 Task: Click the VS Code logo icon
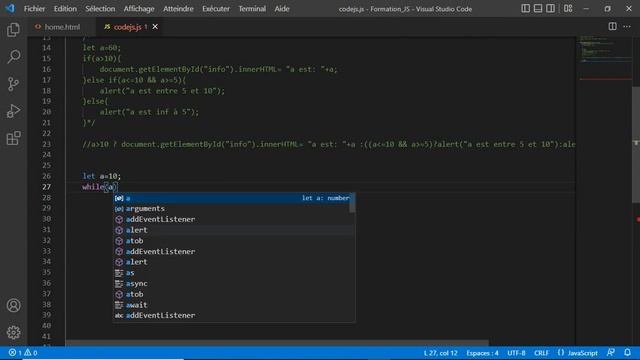click(x=10, y=8)
